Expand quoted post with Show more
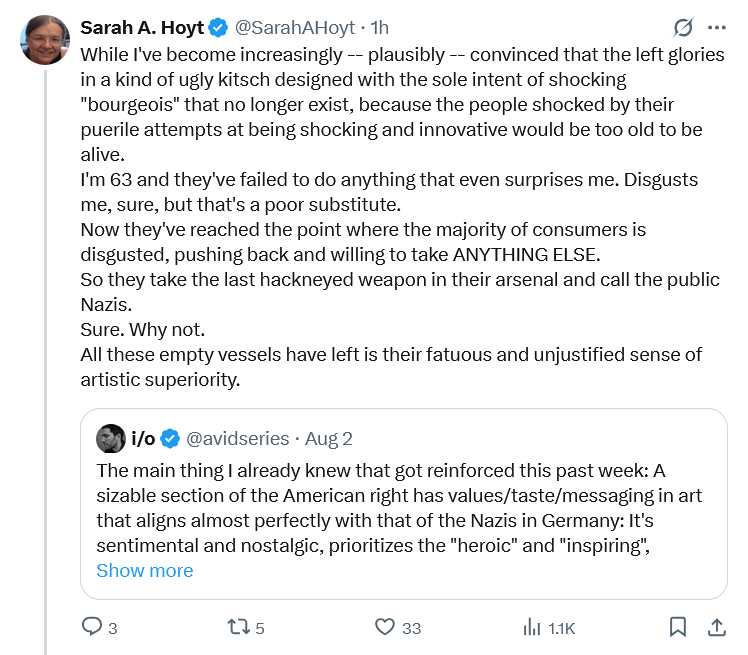Viewport: 748px width, 655px height. point(144,571)
